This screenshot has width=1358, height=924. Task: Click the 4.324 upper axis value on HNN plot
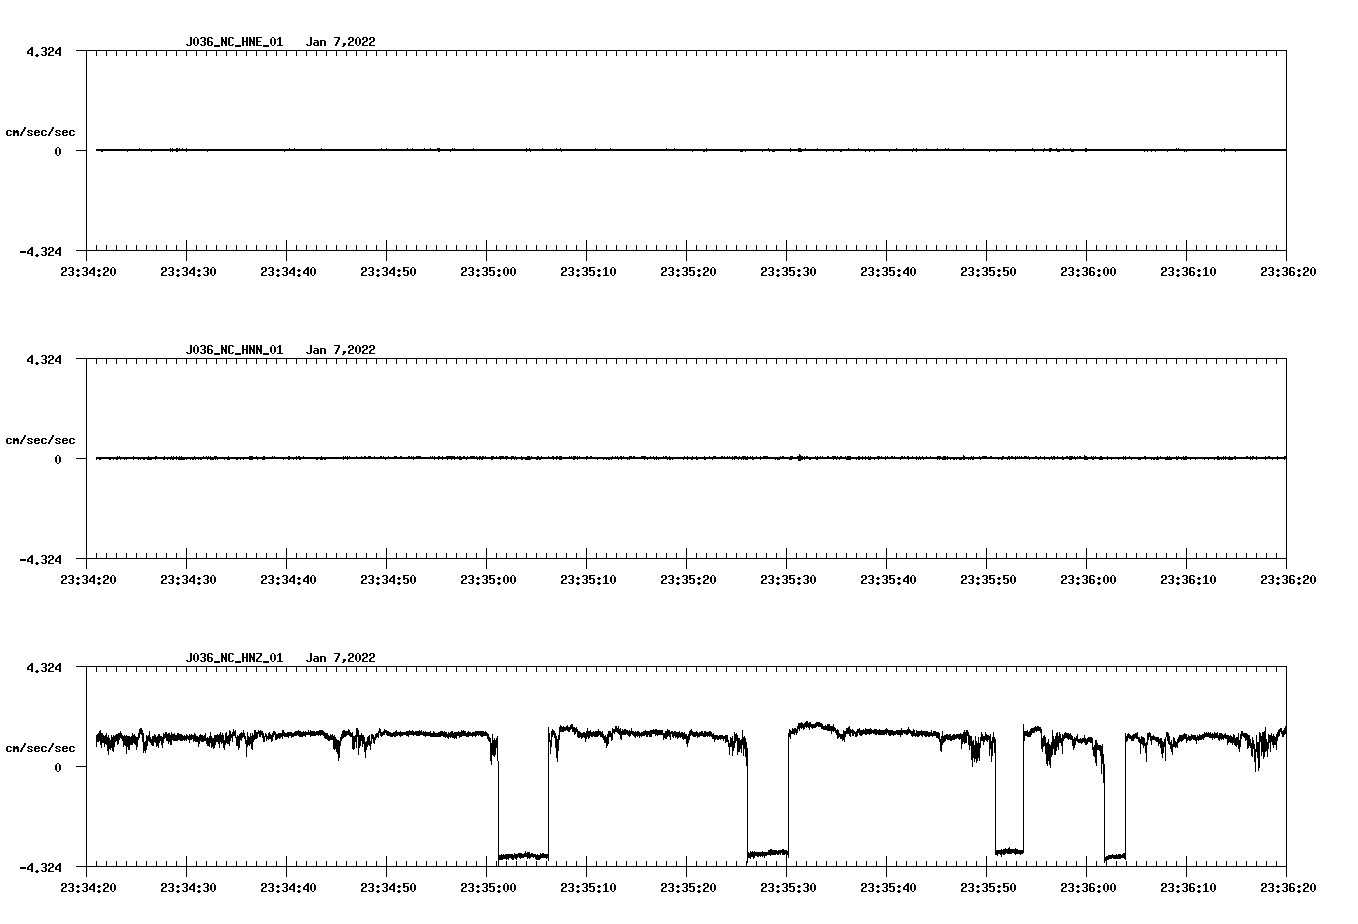click(x=44, y=359)
